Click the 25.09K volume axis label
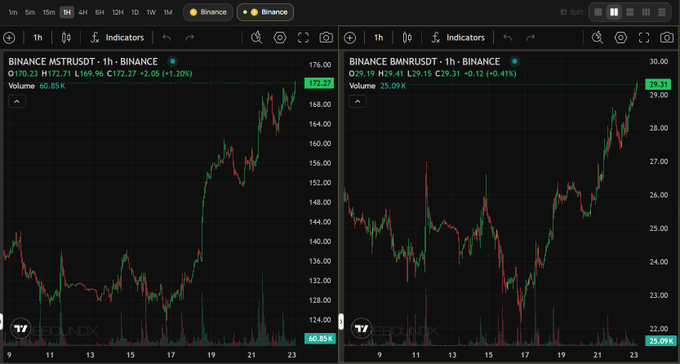This screenshot has width=680, height=364. pos(660,341)
